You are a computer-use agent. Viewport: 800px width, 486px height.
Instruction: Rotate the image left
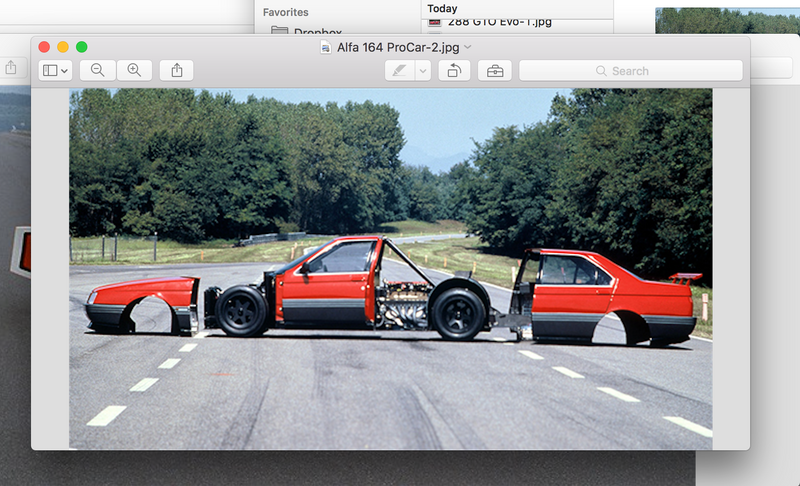(454, 71)
